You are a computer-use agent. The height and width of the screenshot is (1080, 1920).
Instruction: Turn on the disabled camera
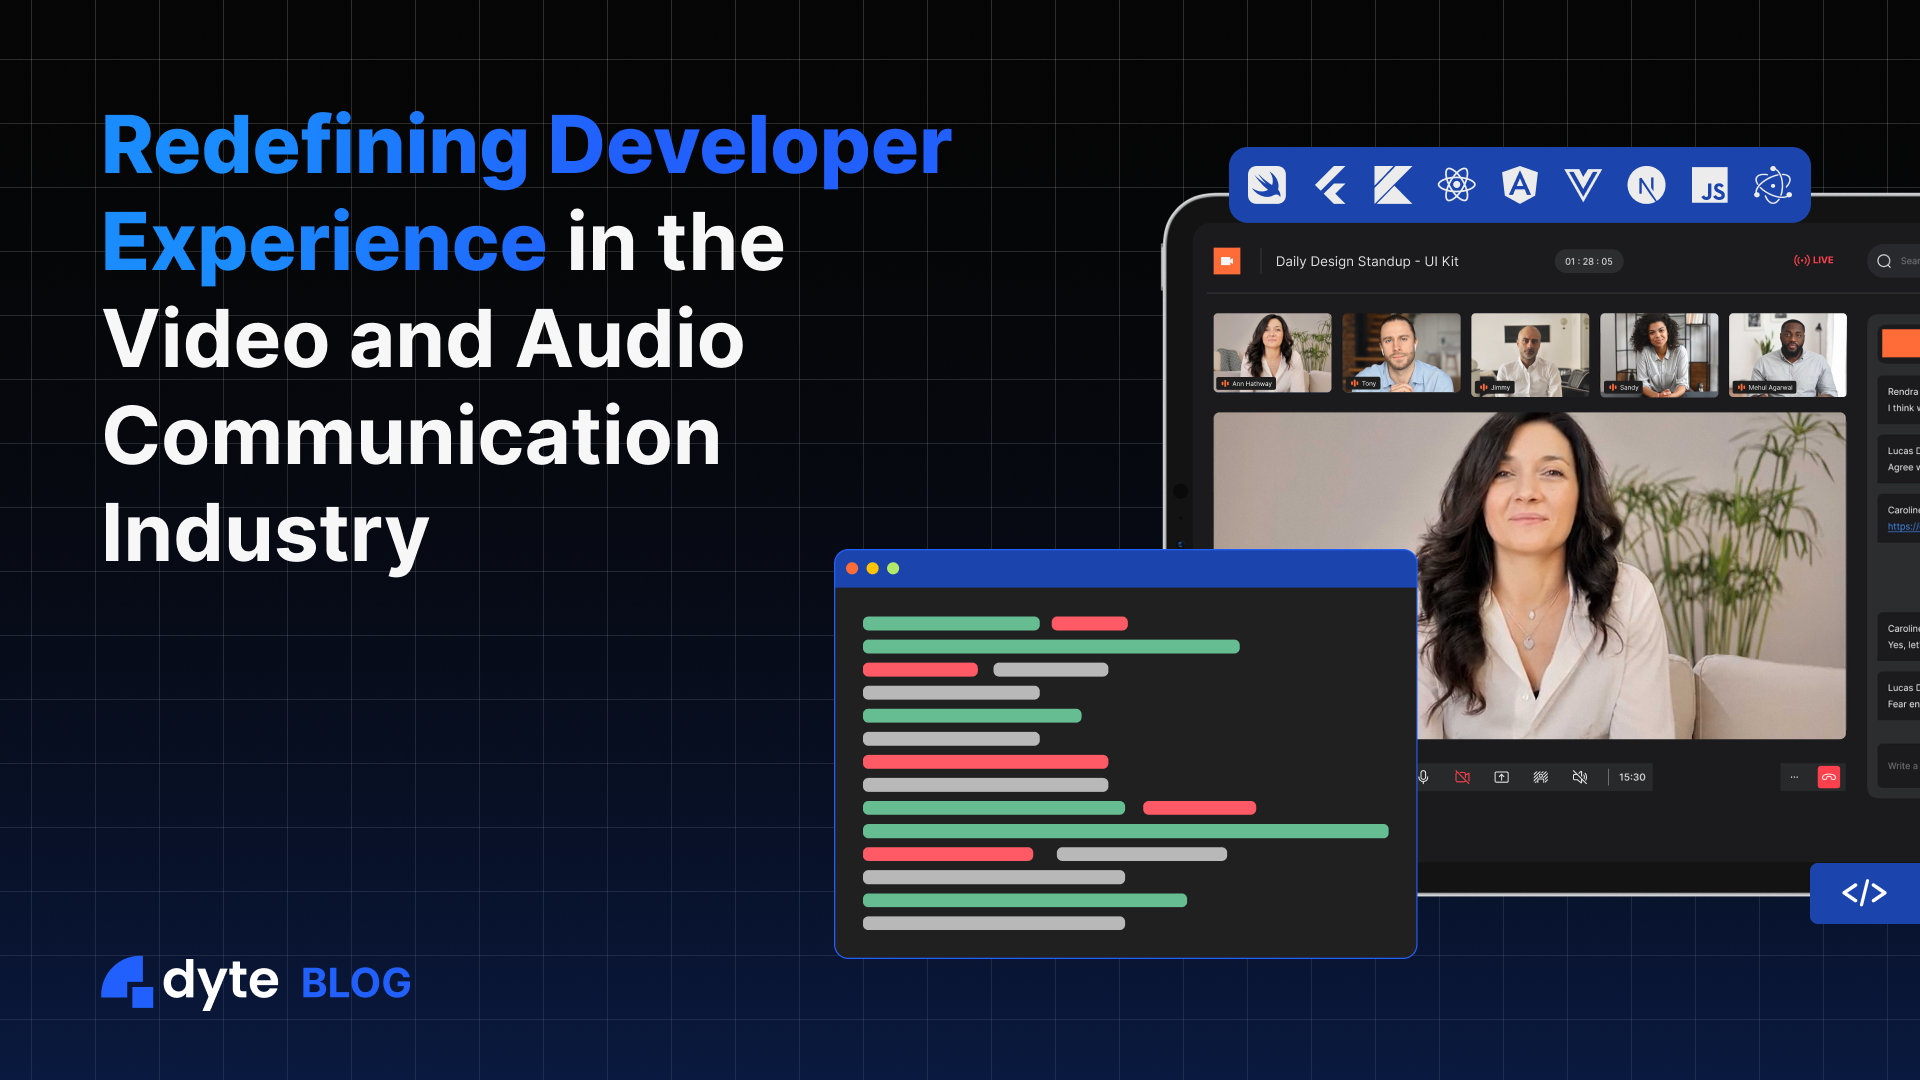[x=1462, y=777]
